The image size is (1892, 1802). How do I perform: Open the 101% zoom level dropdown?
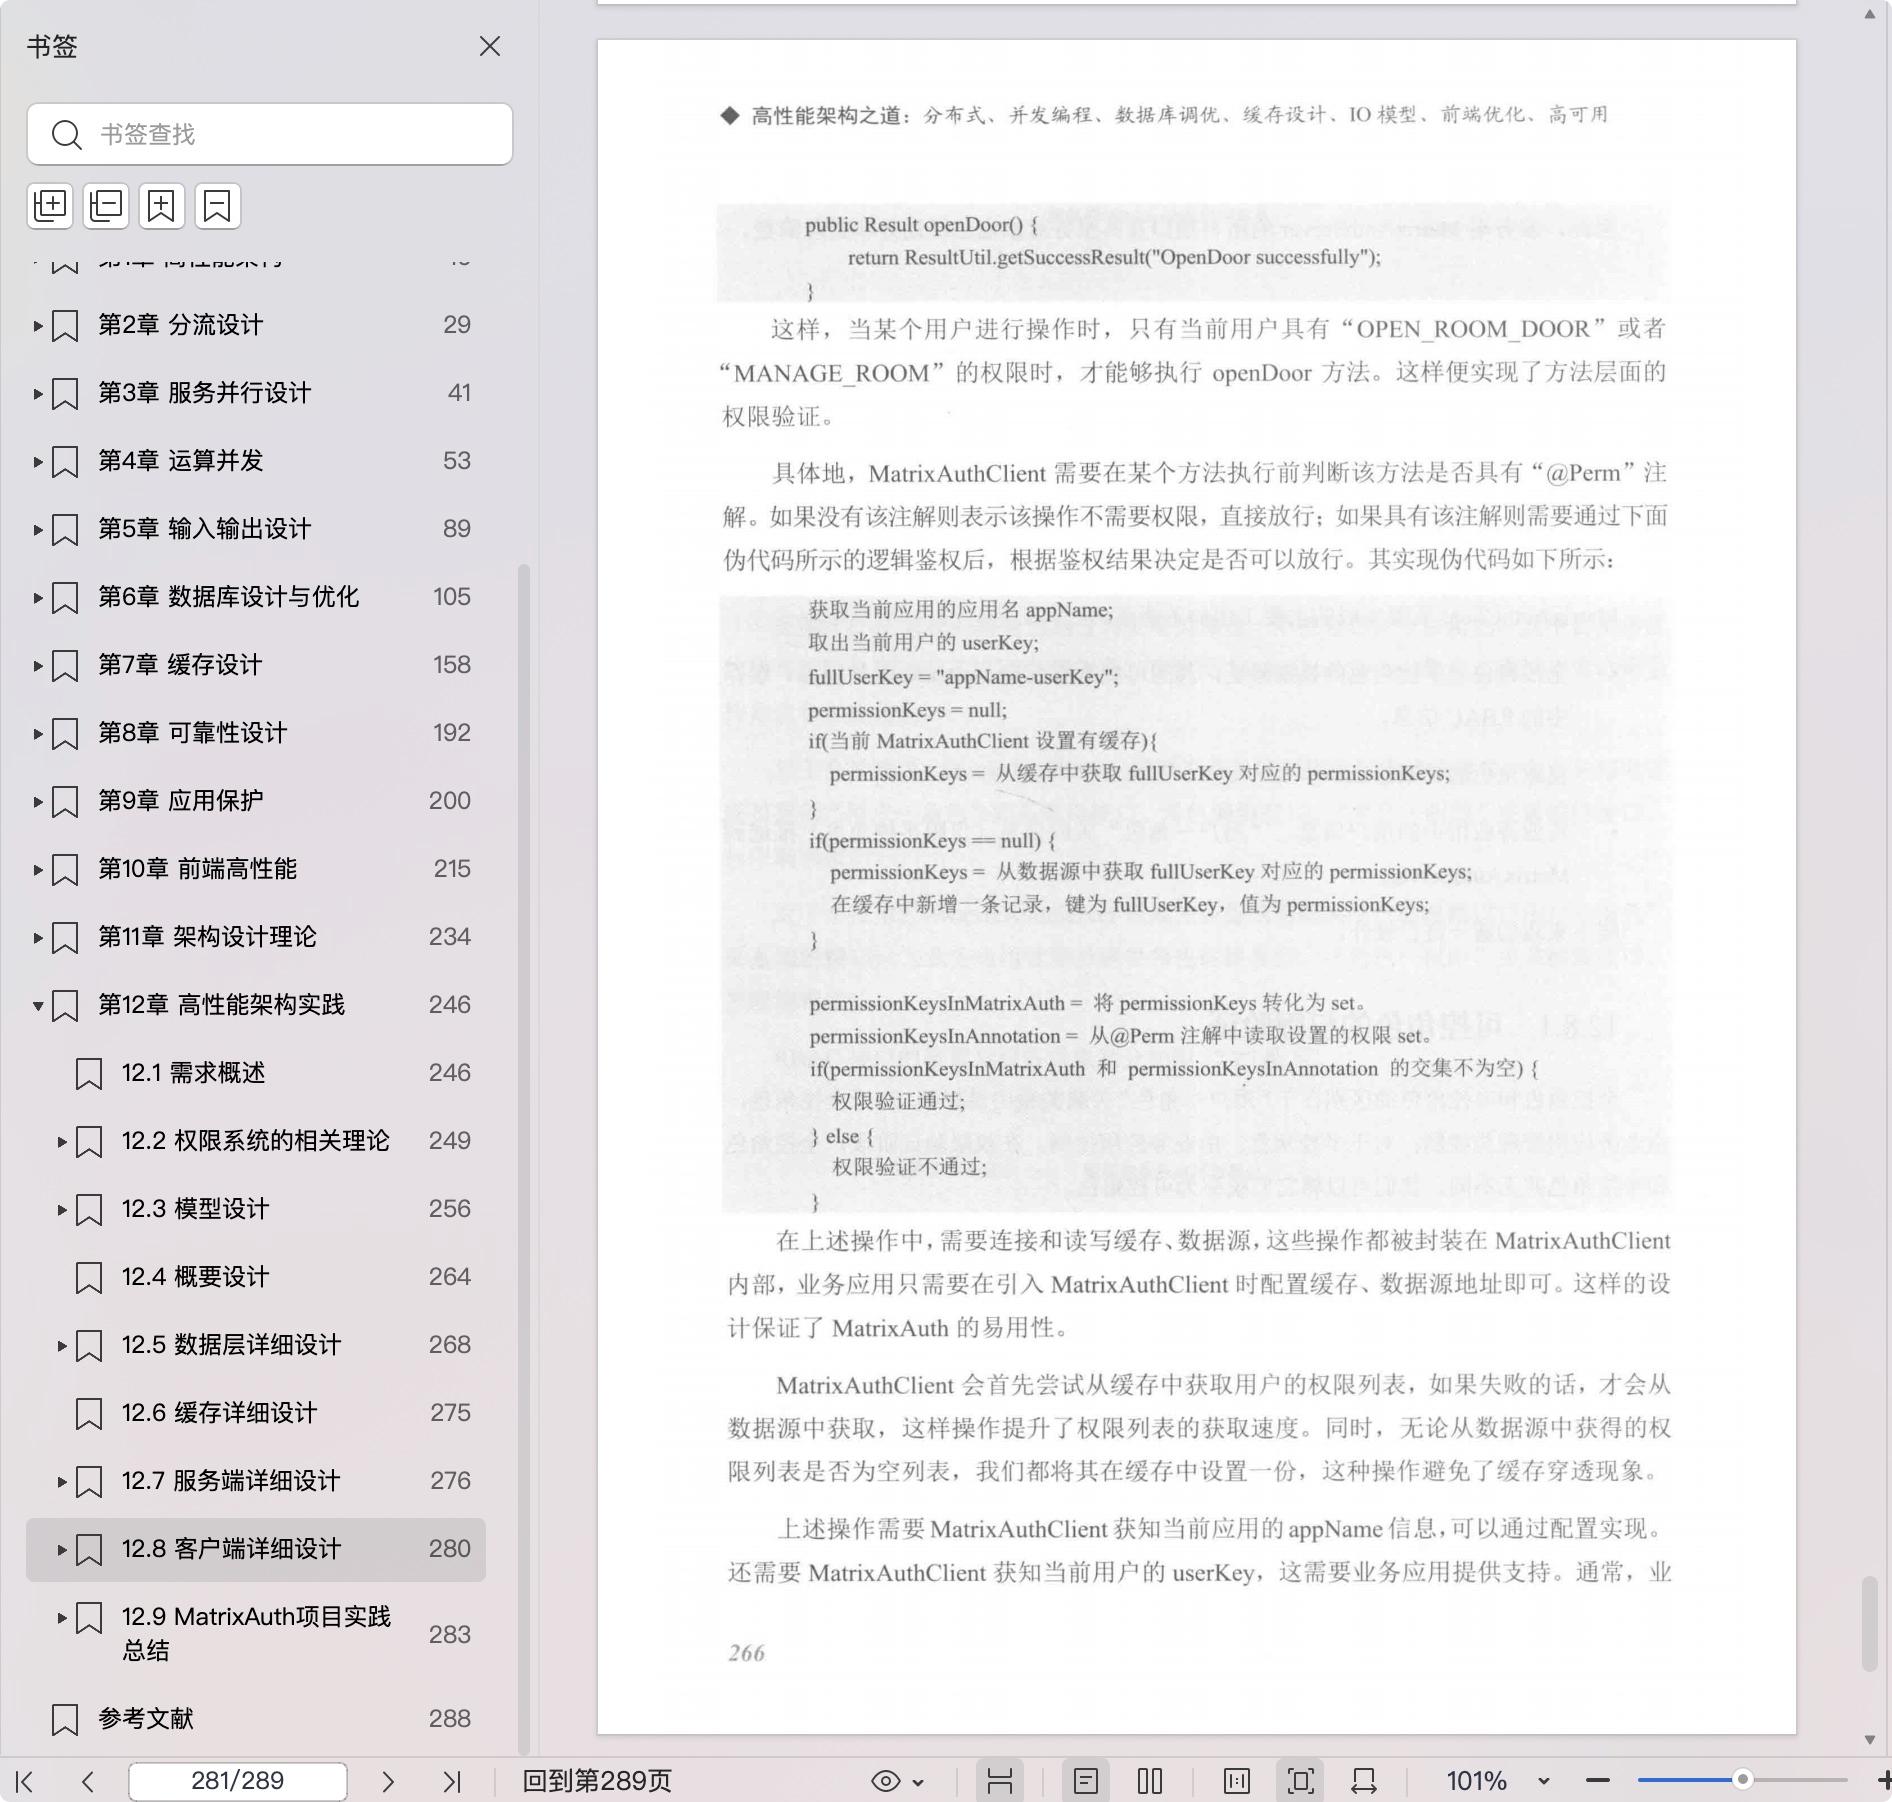(x=1543, y=1781)
